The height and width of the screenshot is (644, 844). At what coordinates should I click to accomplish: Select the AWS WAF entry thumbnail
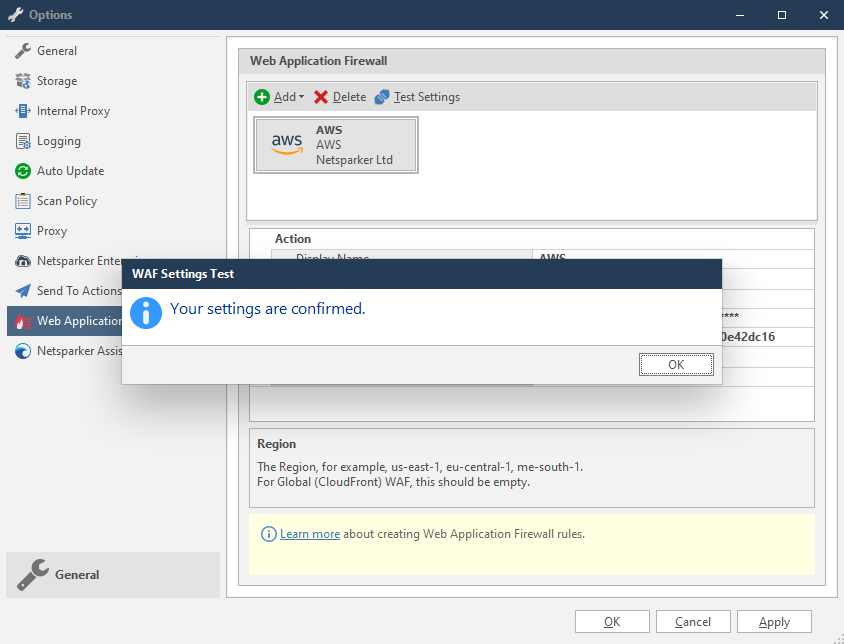point(335,144)
